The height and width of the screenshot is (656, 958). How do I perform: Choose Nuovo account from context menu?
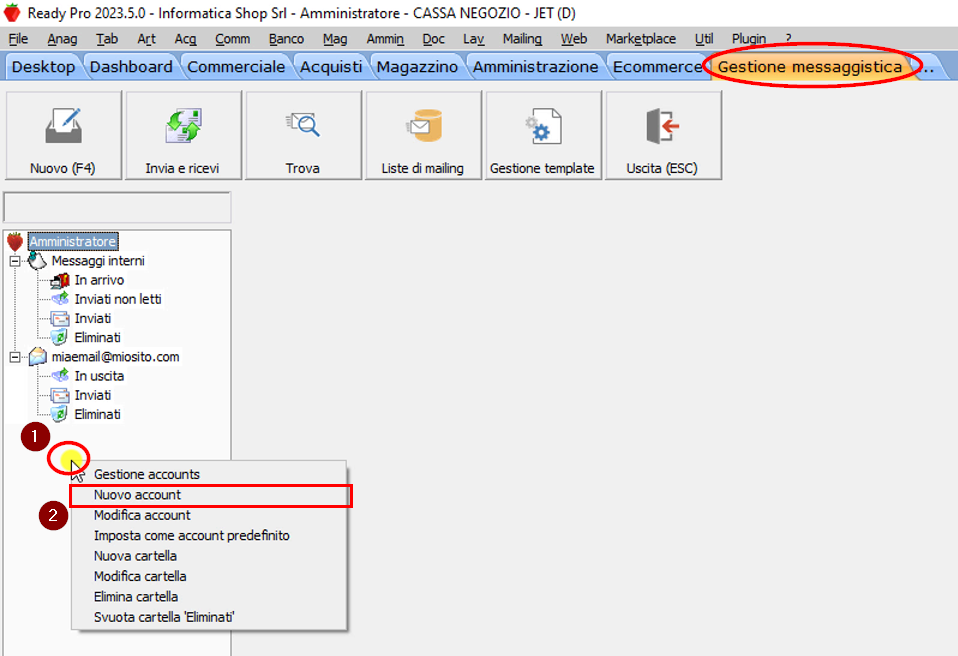point(210,495)
